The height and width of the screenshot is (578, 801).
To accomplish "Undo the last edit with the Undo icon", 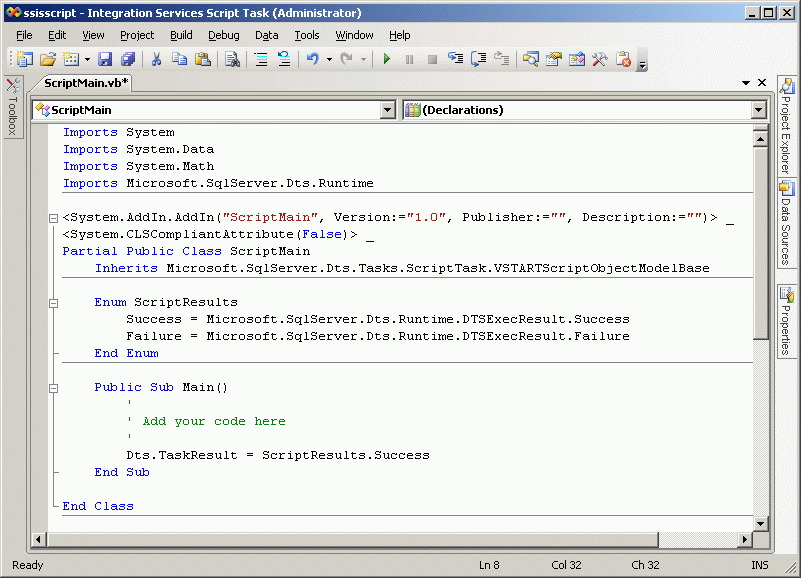I will [312, 59].
